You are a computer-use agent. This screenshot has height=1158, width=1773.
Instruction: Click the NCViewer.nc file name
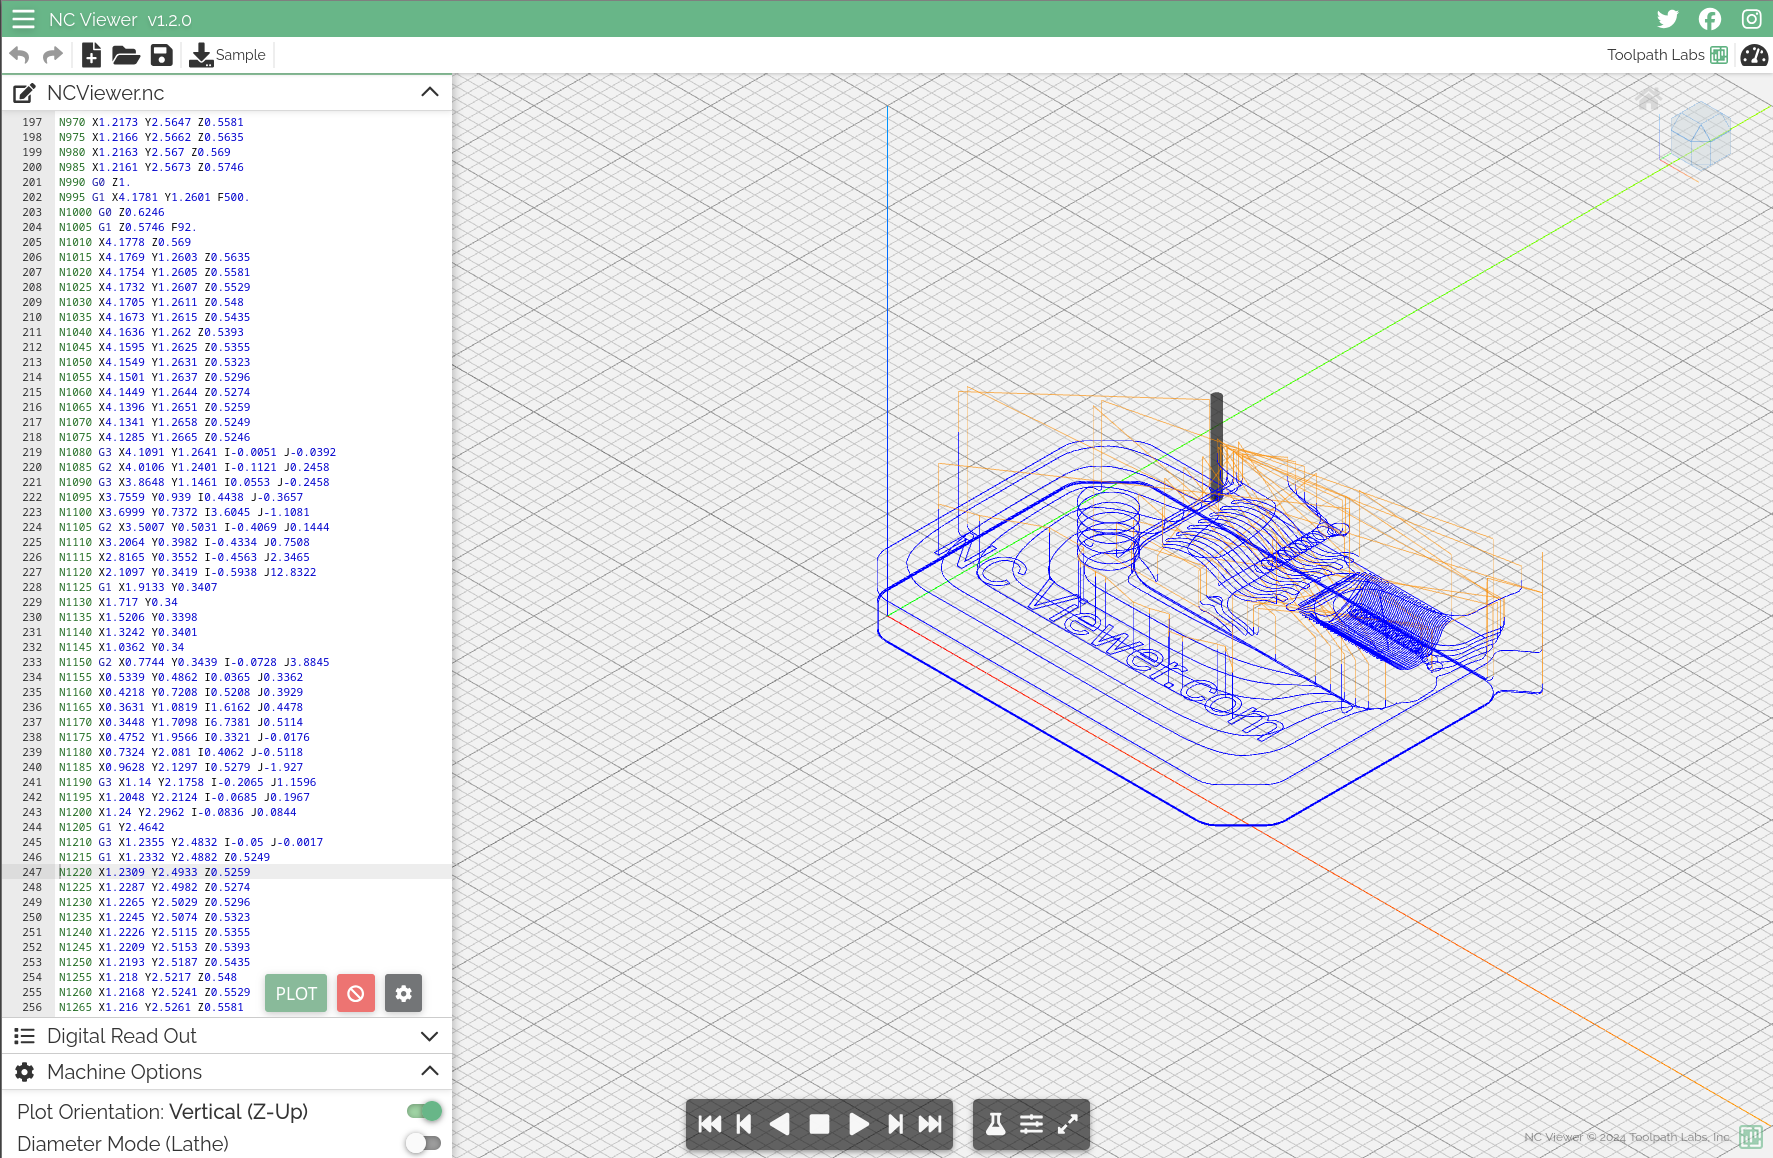[x=105, y=93]
